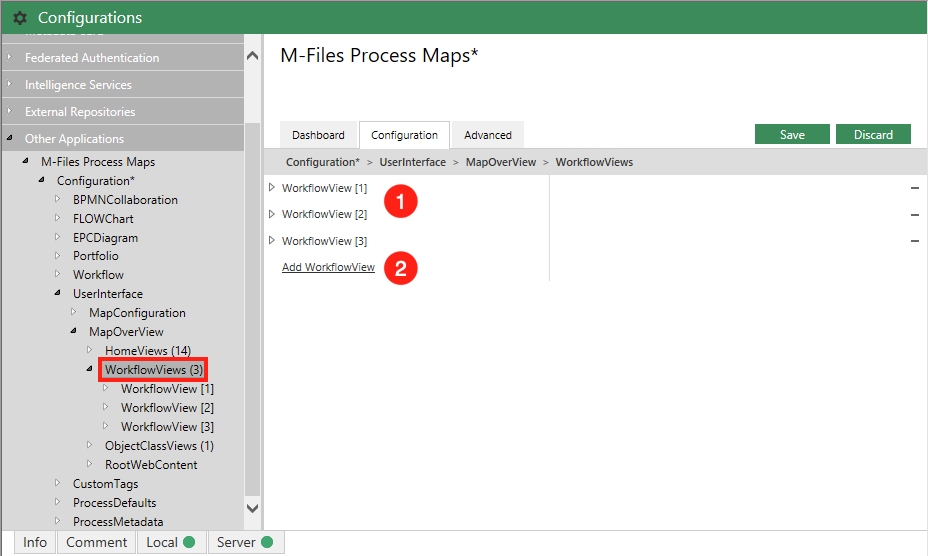
Task: Expand the HomeViews (14) tree node
Action: click(89, 350)
